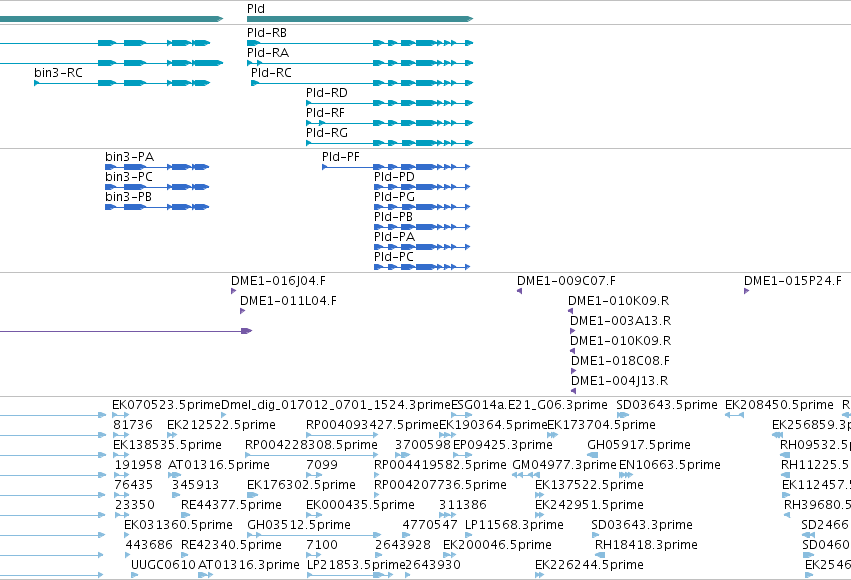Click the DME1-011L04.F feature label
This screenshot has height=580, width=851.
coord(288,301)
